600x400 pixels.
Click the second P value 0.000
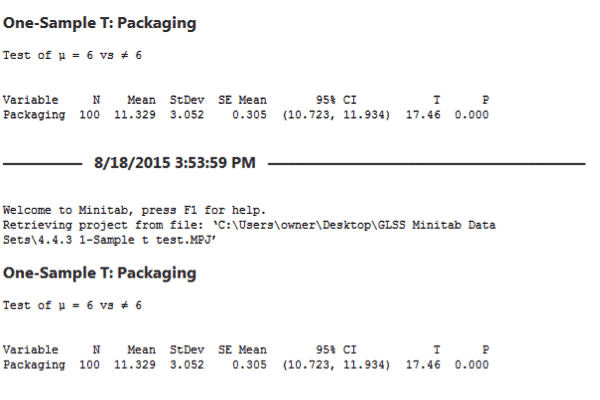pos(471,365)
